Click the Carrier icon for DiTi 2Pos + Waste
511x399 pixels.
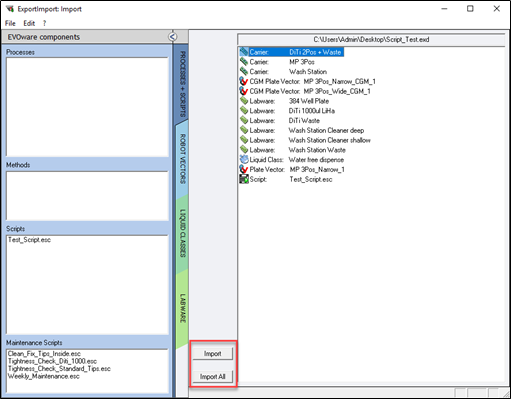point(244,52)
